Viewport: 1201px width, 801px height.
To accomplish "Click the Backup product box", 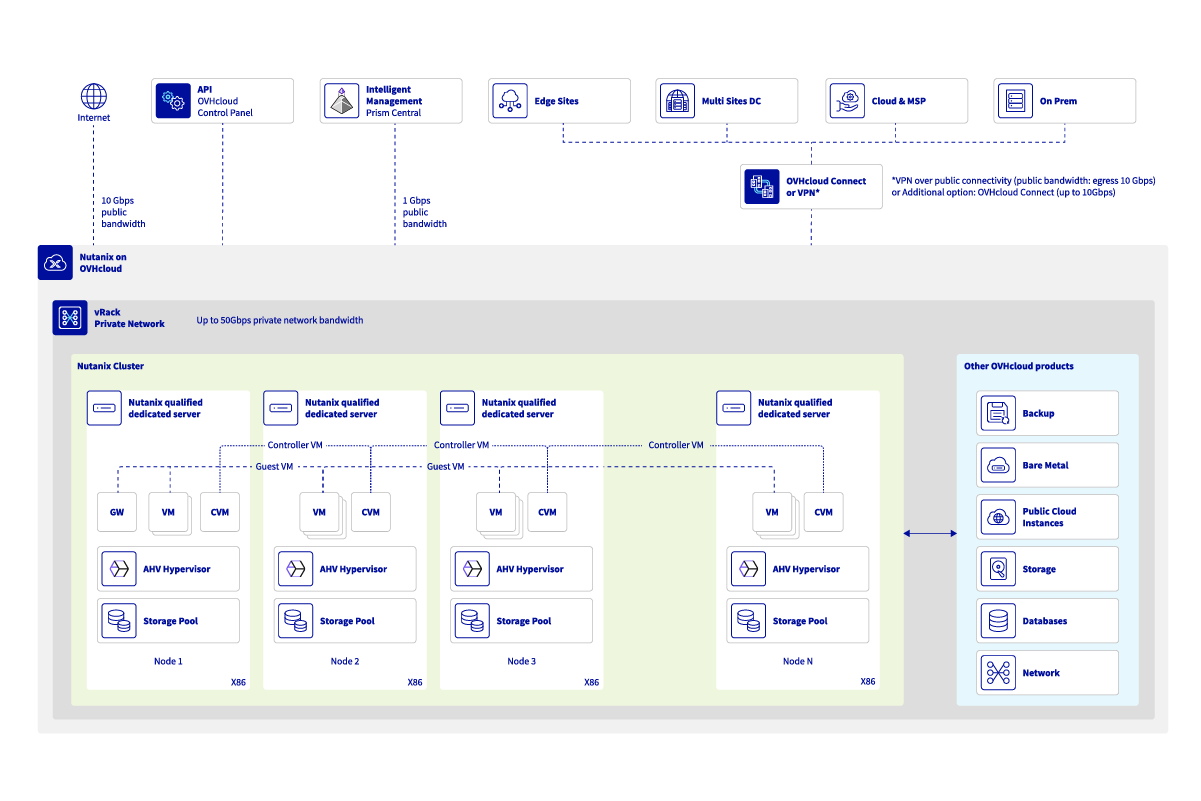I will (1047, 413).
